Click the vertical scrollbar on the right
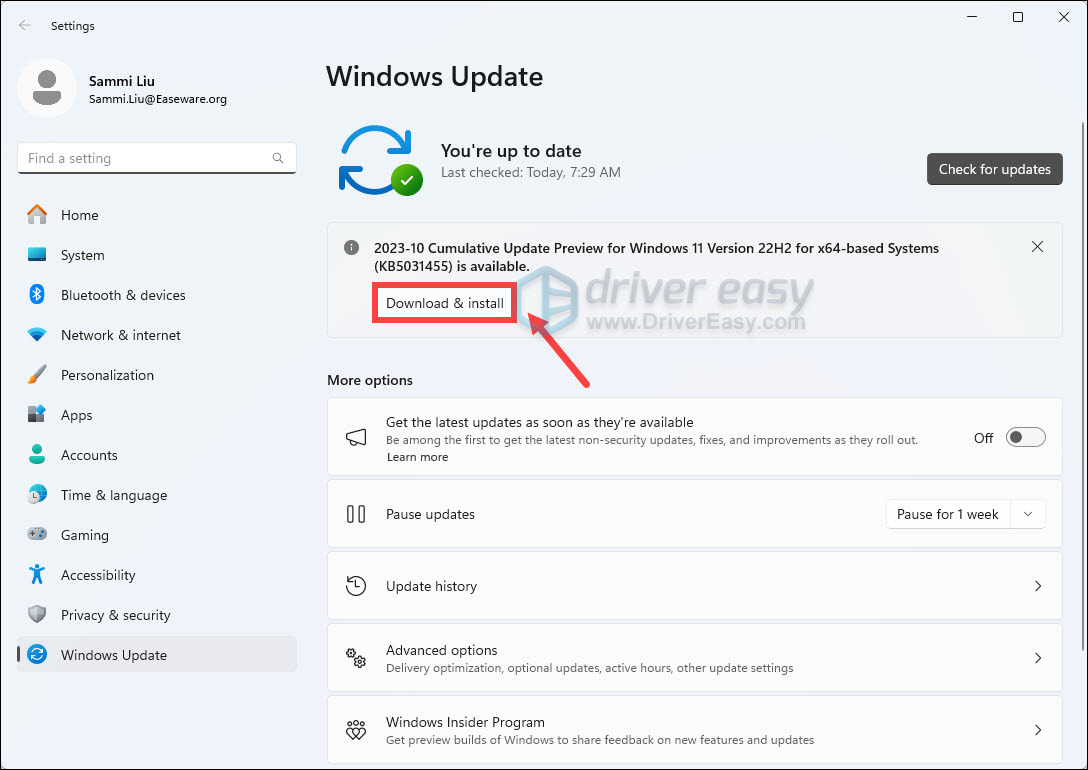 1083,386
